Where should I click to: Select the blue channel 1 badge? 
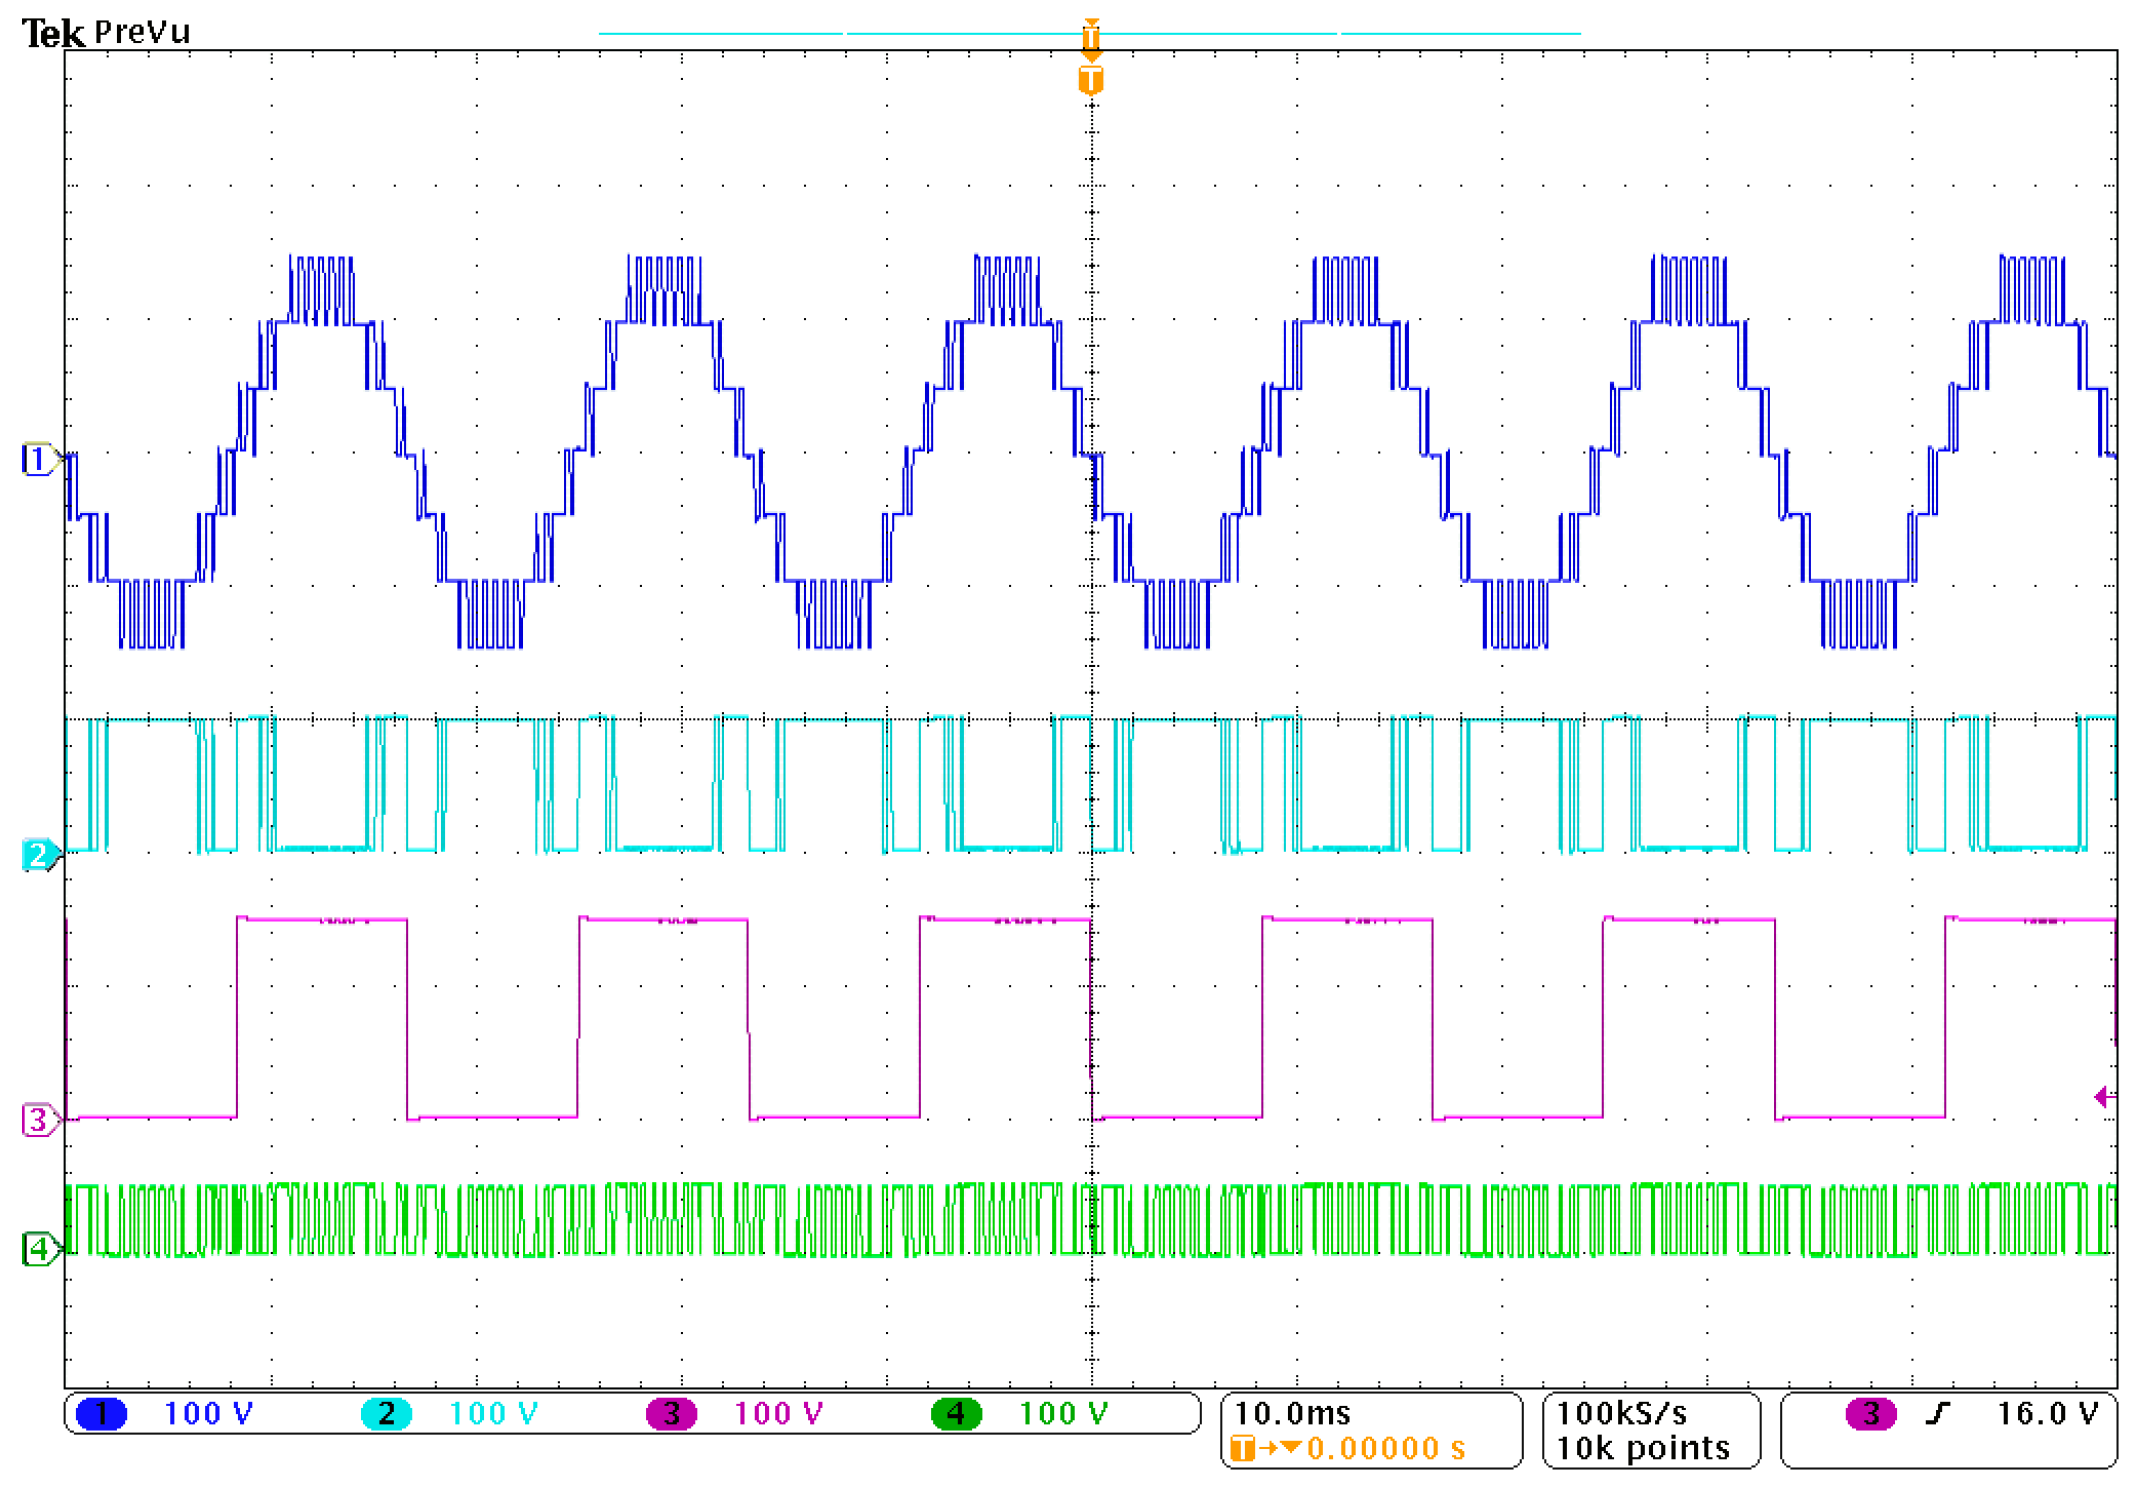pos(101,1414)
